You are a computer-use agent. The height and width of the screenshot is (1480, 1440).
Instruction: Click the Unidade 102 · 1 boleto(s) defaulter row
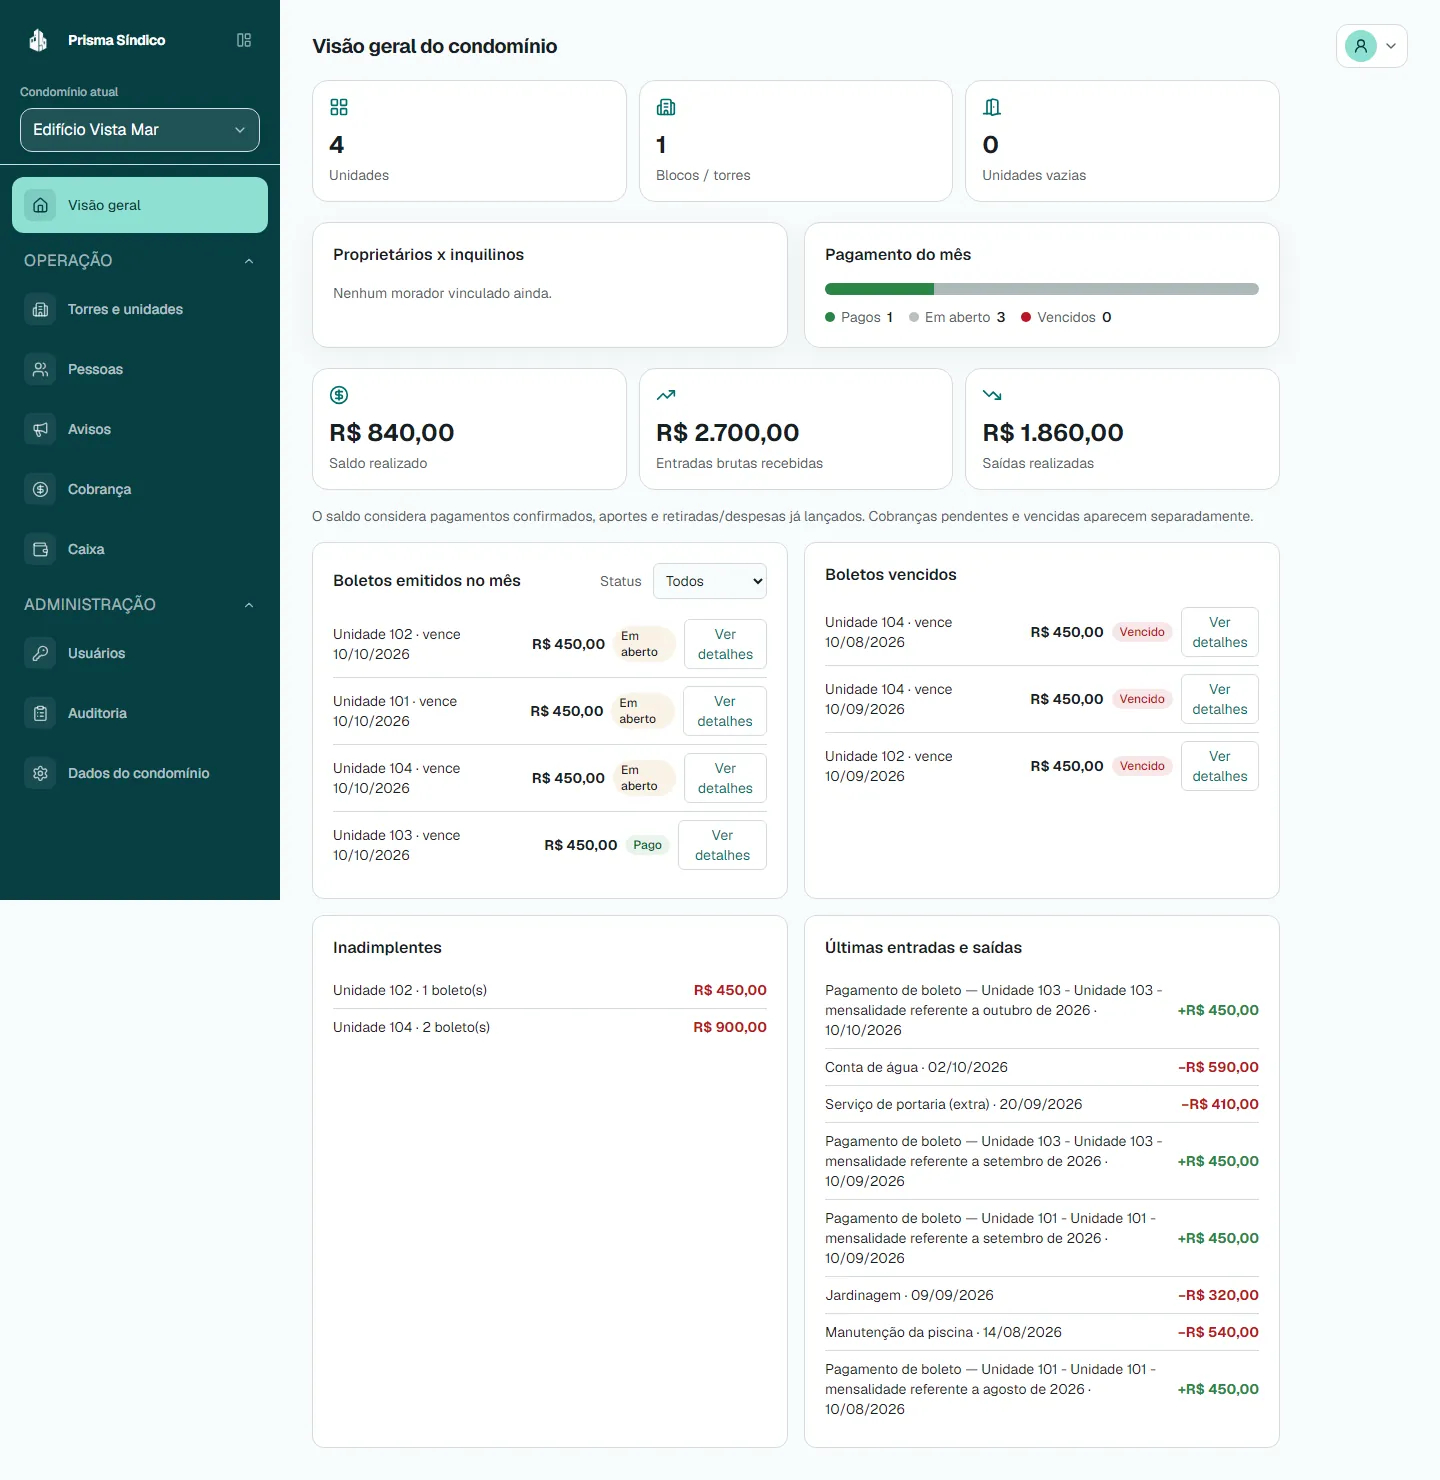click(x=550, y=990)
